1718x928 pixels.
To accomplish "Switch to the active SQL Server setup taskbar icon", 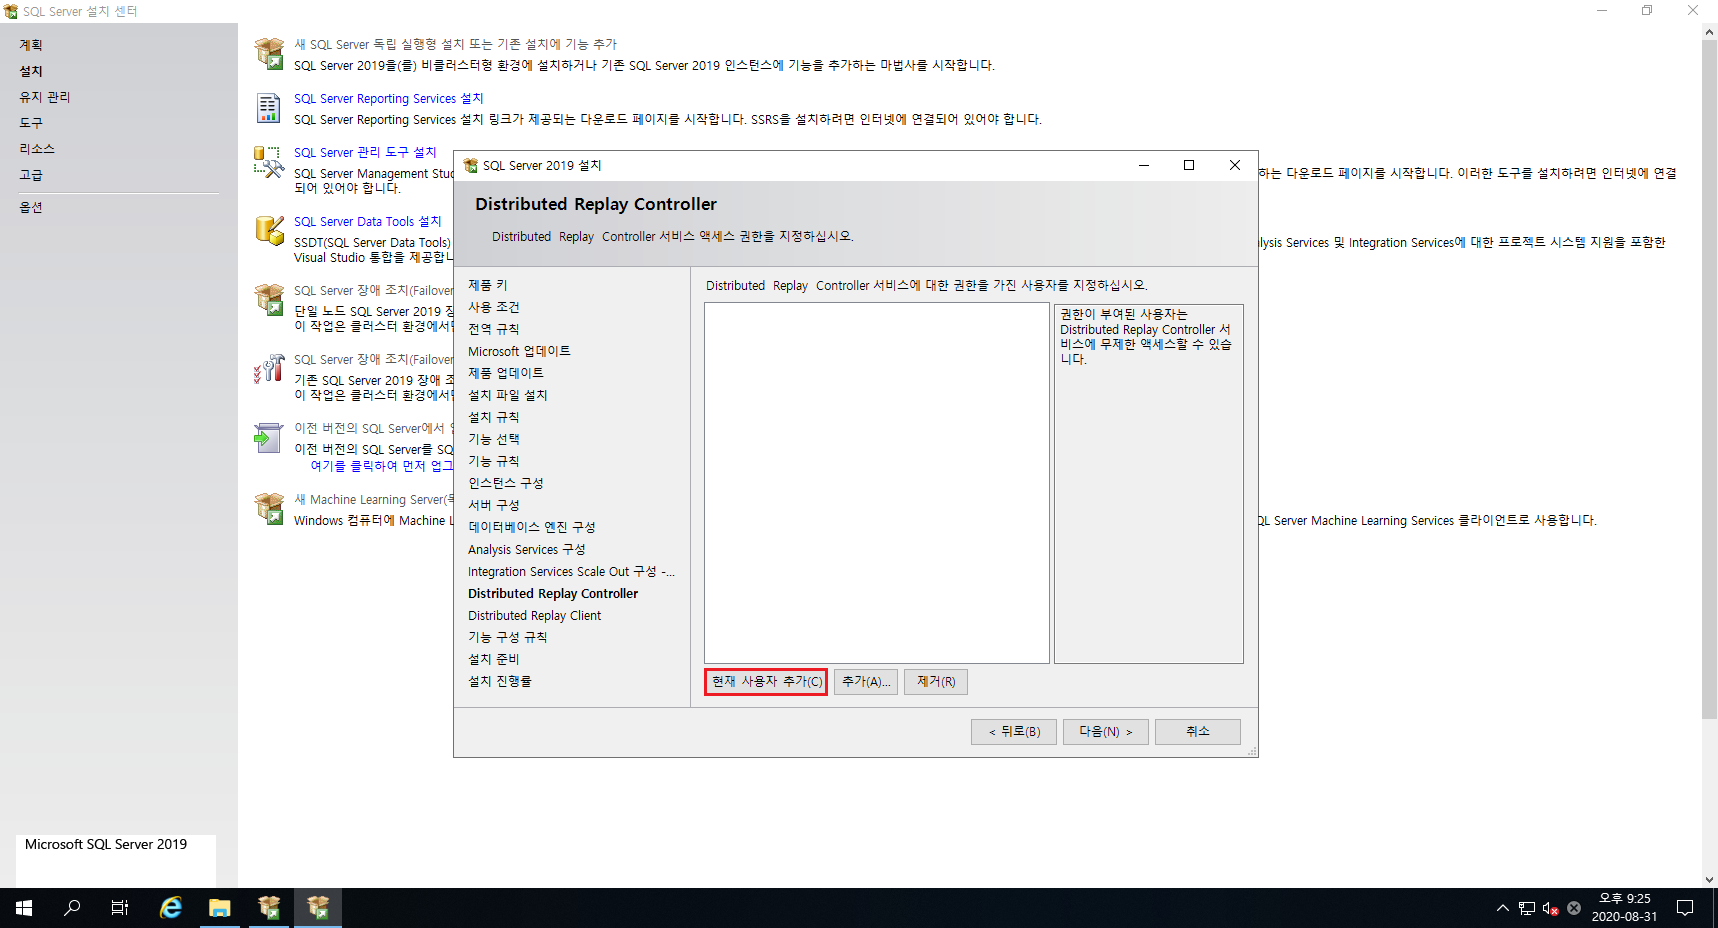I will pos(318,908).
